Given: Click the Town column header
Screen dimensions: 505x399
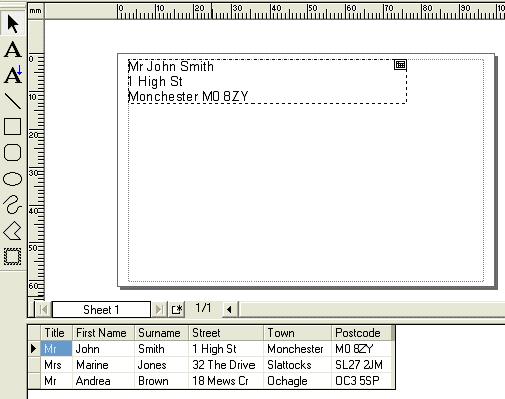Looking at the screenshot, I should point(298,333).
